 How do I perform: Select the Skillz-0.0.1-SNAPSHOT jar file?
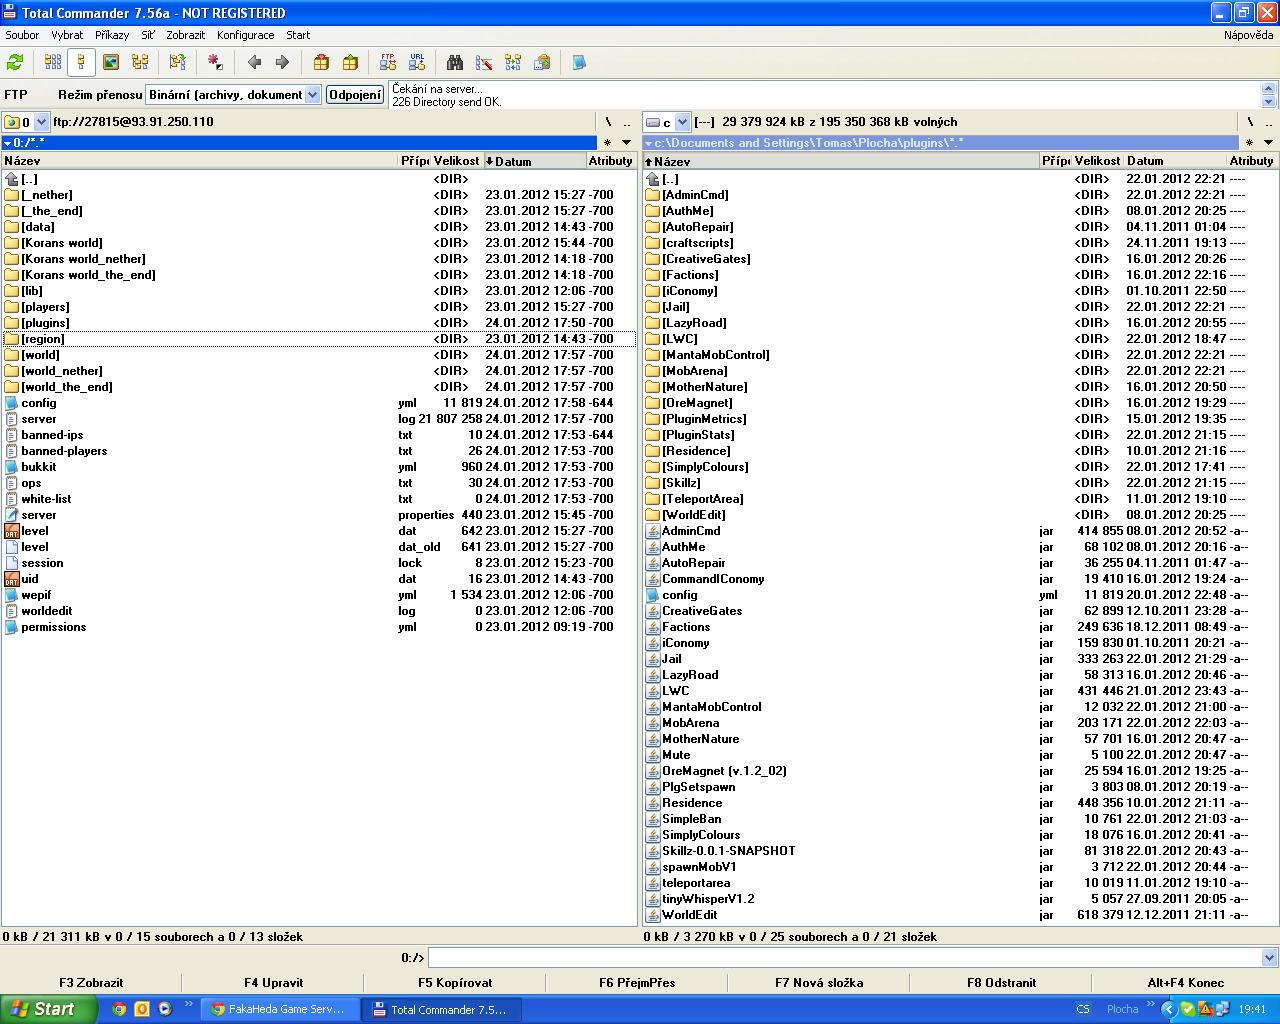960,851
